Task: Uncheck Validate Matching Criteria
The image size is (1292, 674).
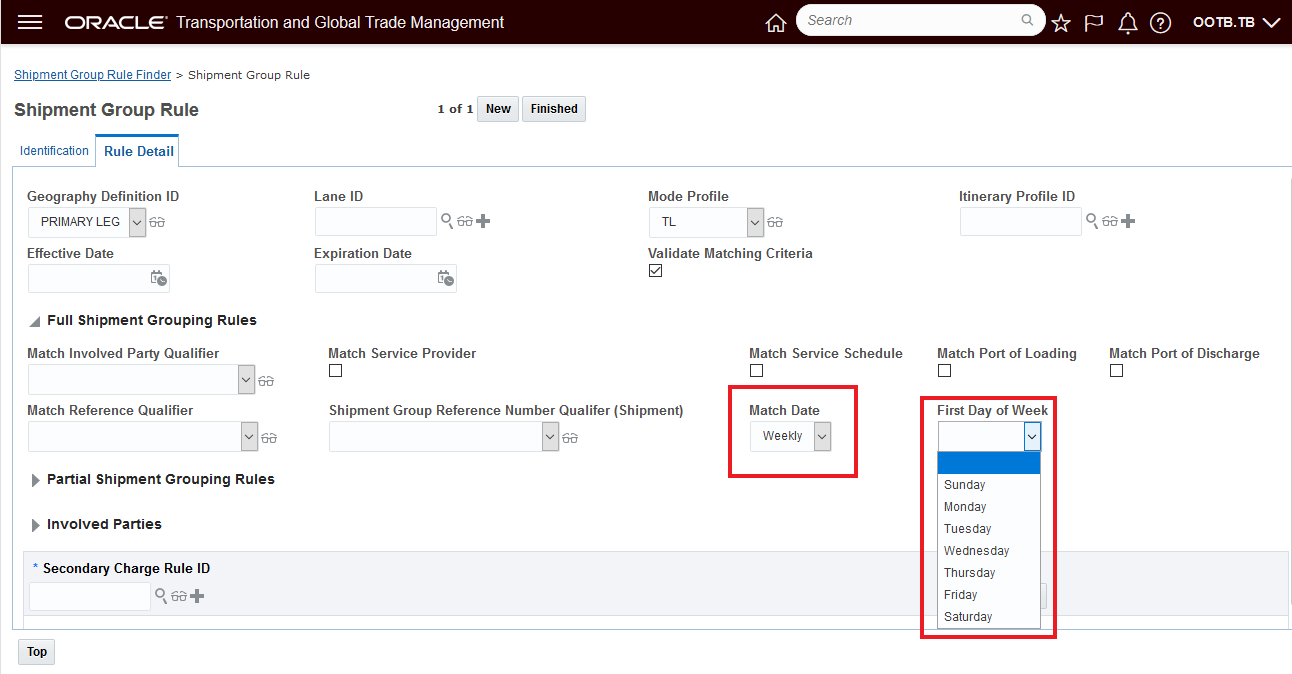Action: pos(655,270)
